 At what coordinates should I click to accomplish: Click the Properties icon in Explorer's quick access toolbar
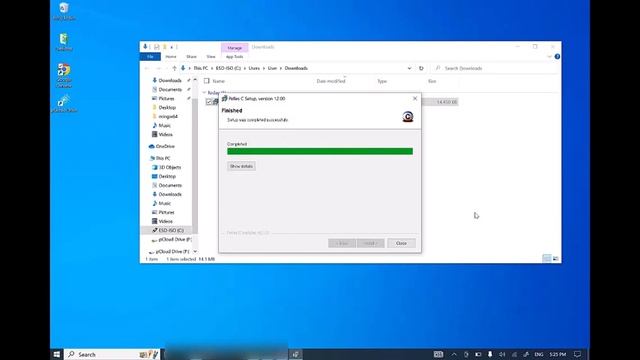(x=156, y=47)
